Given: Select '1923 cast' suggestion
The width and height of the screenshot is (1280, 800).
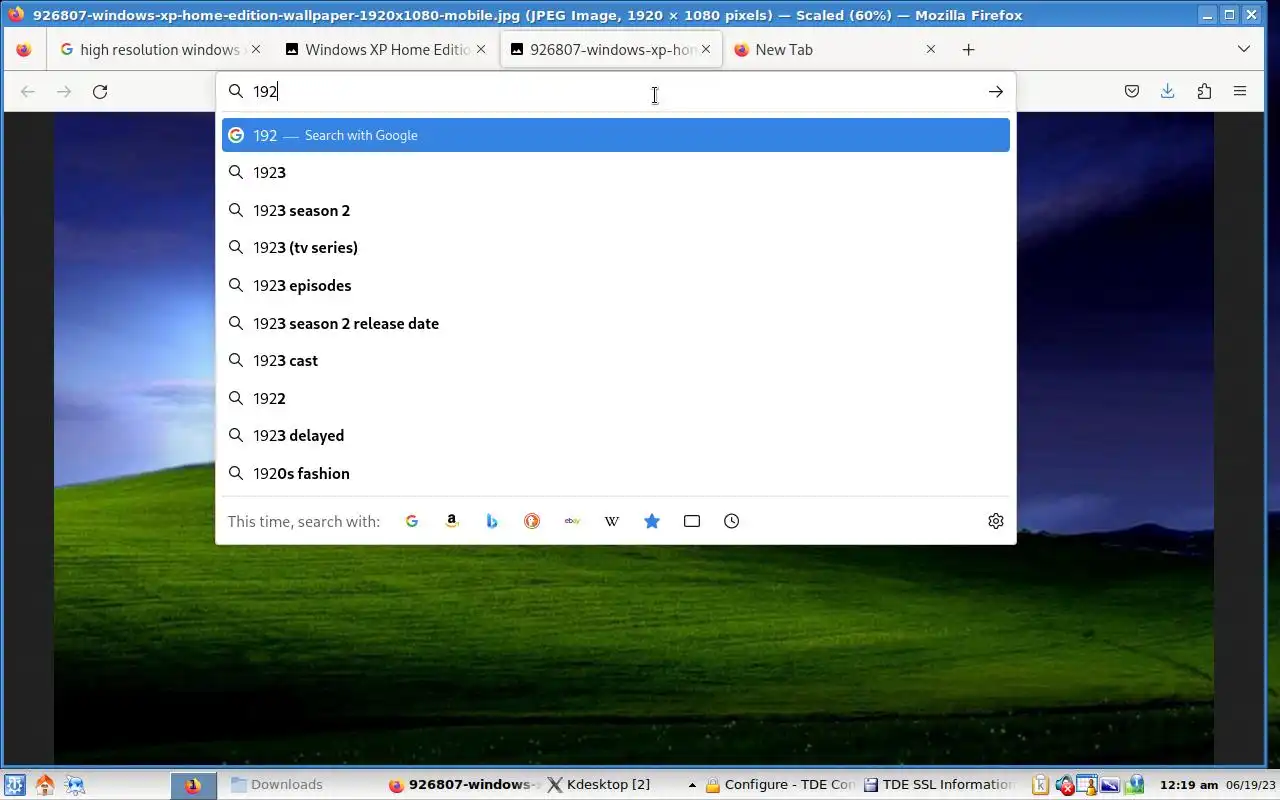Looking at the screenshot, I should (616, 361).
